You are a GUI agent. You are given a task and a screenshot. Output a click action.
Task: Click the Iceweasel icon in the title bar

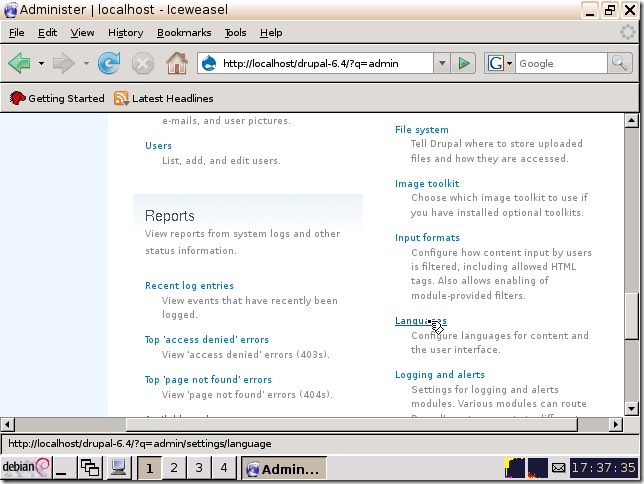pyautogui.click(x=10, y=10)
